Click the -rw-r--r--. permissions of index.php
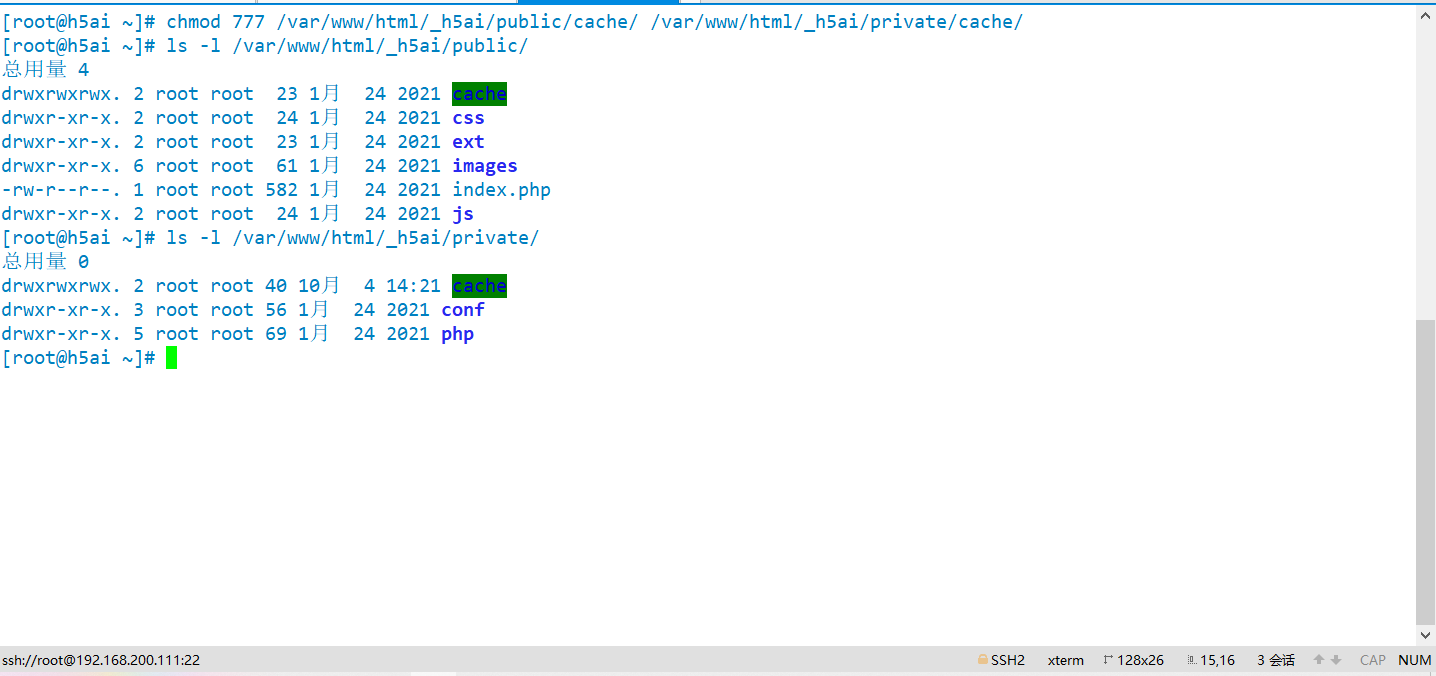This screenshot has height=676, width=1436. coord(62,190)
